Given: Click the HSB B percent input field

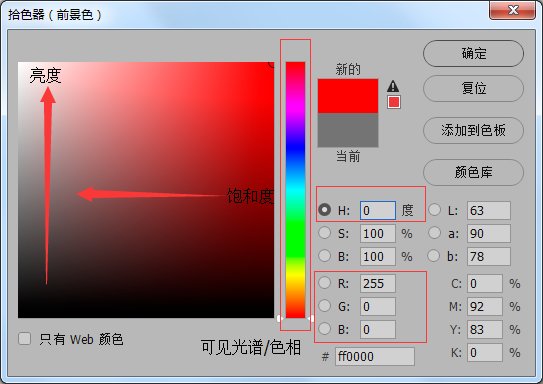Looking at the screenshot, I should pos(378,257).
